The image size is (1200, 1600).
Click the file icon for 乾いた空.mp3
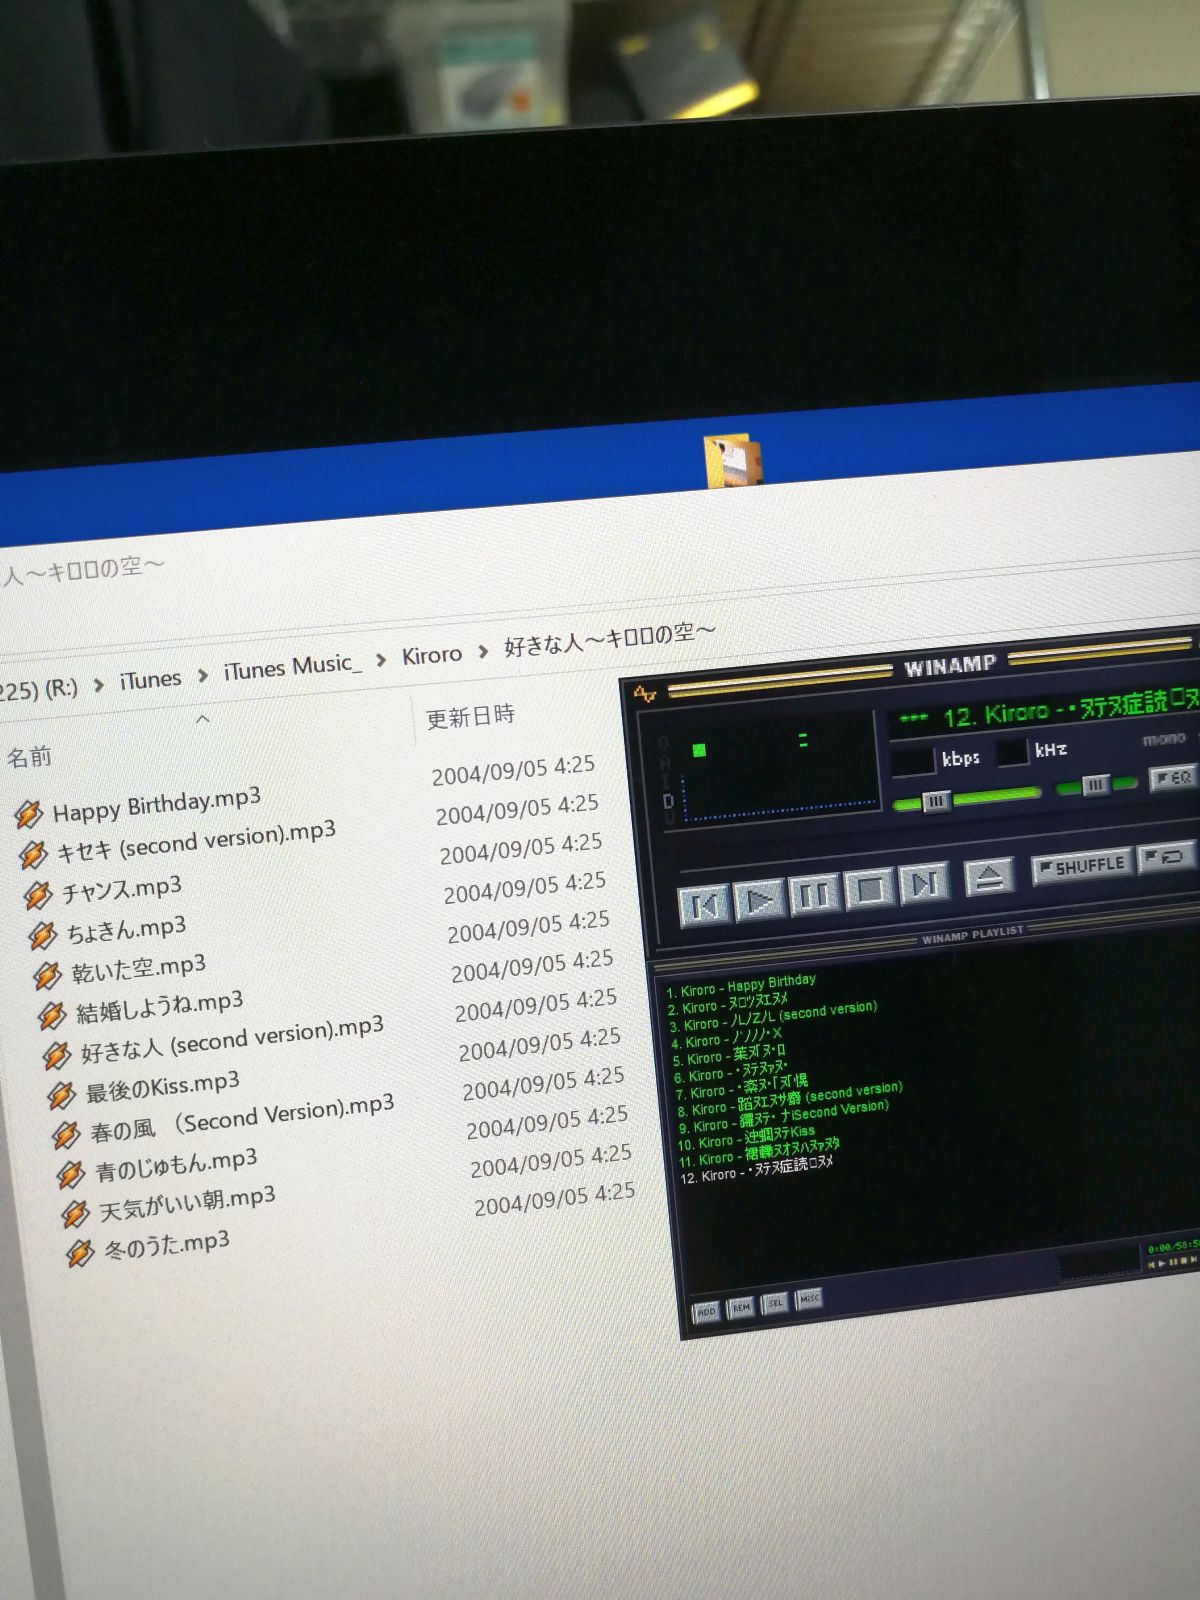(x=47, y=975)
